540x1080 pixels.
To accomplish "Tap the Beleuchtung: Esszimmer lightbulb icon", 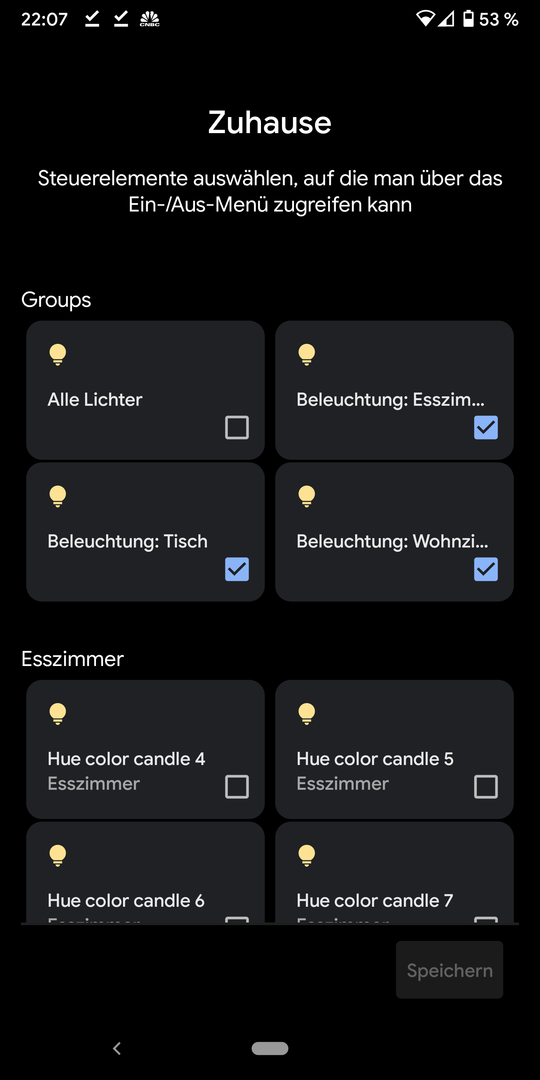I will tap(307, 355).
